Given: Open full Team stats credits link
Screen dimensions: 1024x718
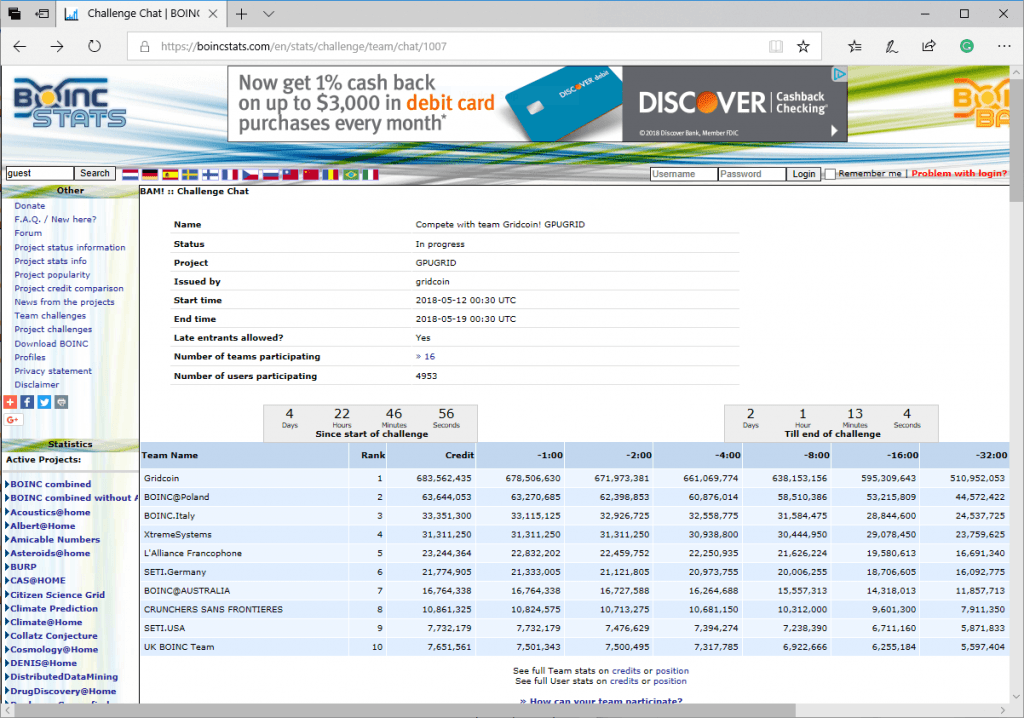Looking at the screenshot, I should click(x=626, y=671).
